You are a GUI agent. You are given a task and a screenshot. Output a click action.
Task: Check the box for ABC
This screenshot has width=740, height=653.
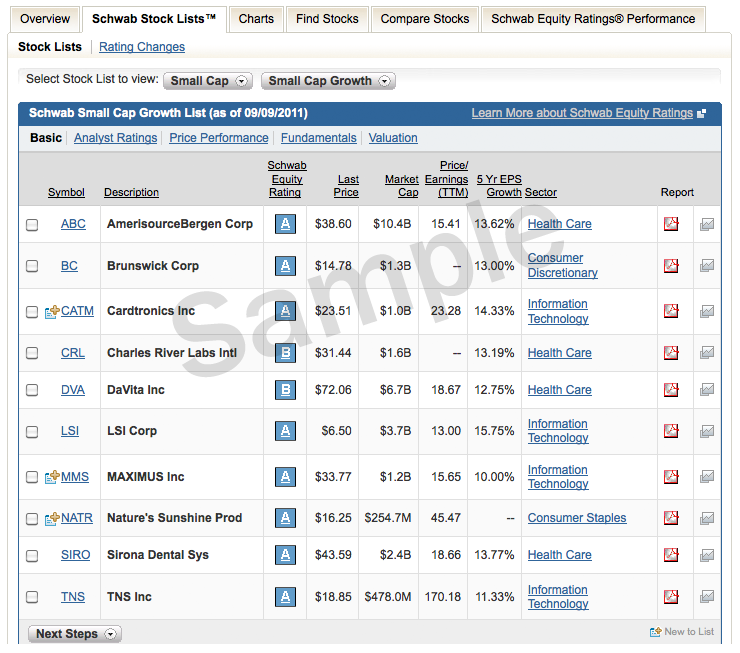(x=32, y=225)
